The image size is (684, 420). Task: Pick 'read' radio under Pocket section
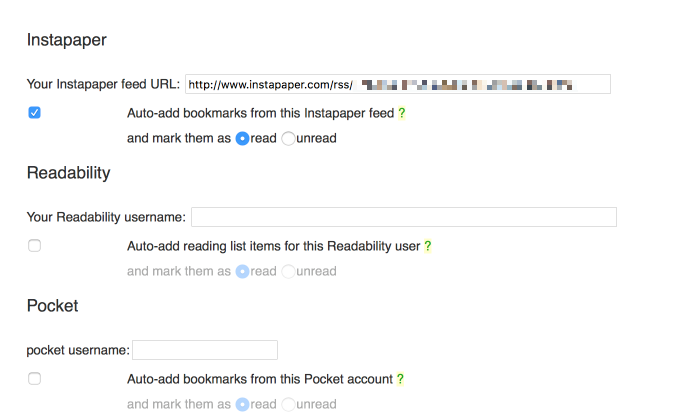(x=242, y=405)
